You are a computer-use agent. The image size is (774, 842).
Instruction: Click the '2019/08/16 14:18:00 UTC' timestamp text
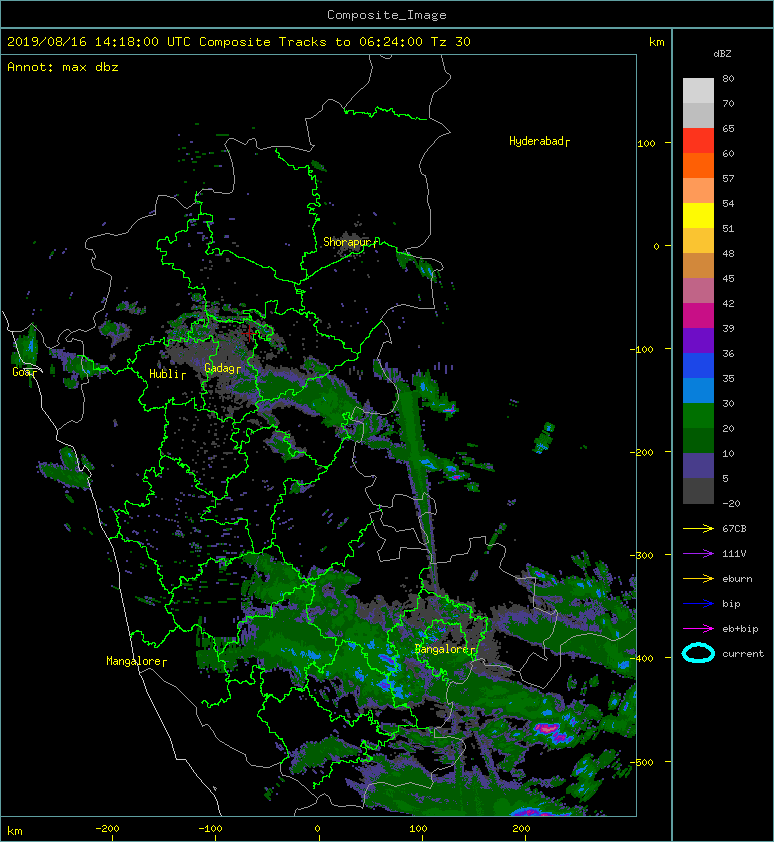click(x=99, y=42)
